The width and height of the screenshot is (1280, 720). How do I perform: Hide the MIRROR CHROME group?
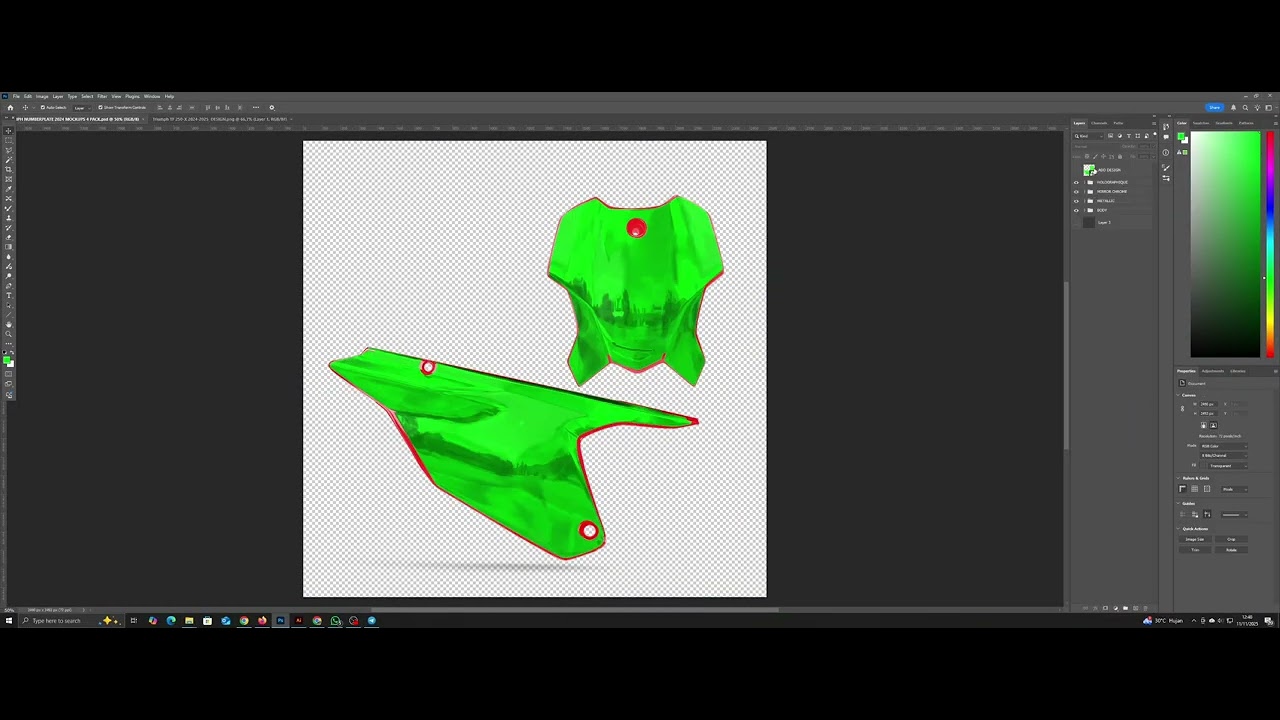[1076, 192]
